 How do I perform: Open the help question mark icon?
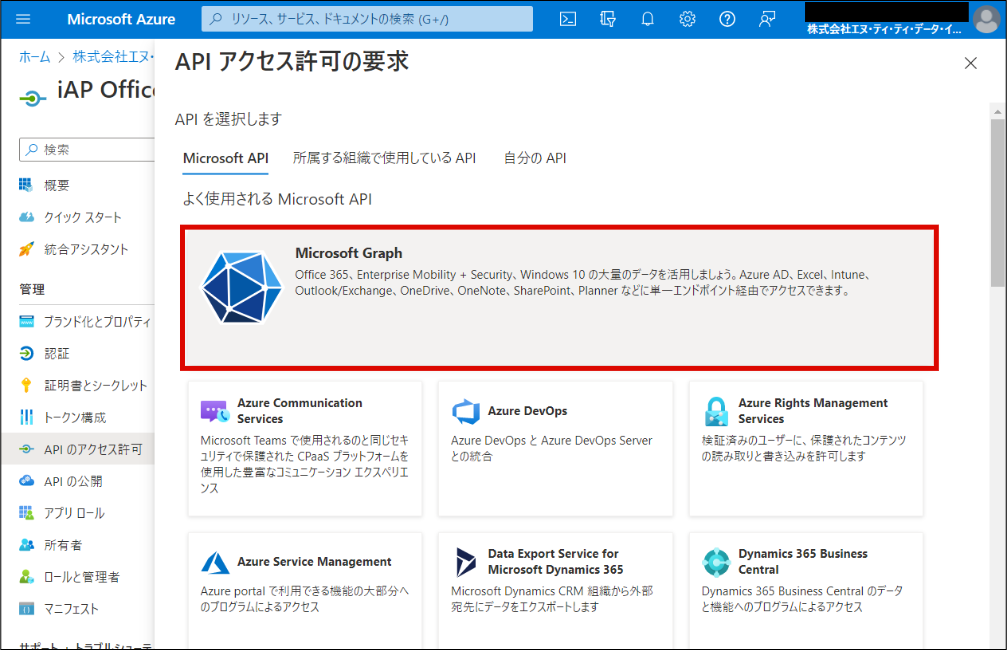(727, 19)
